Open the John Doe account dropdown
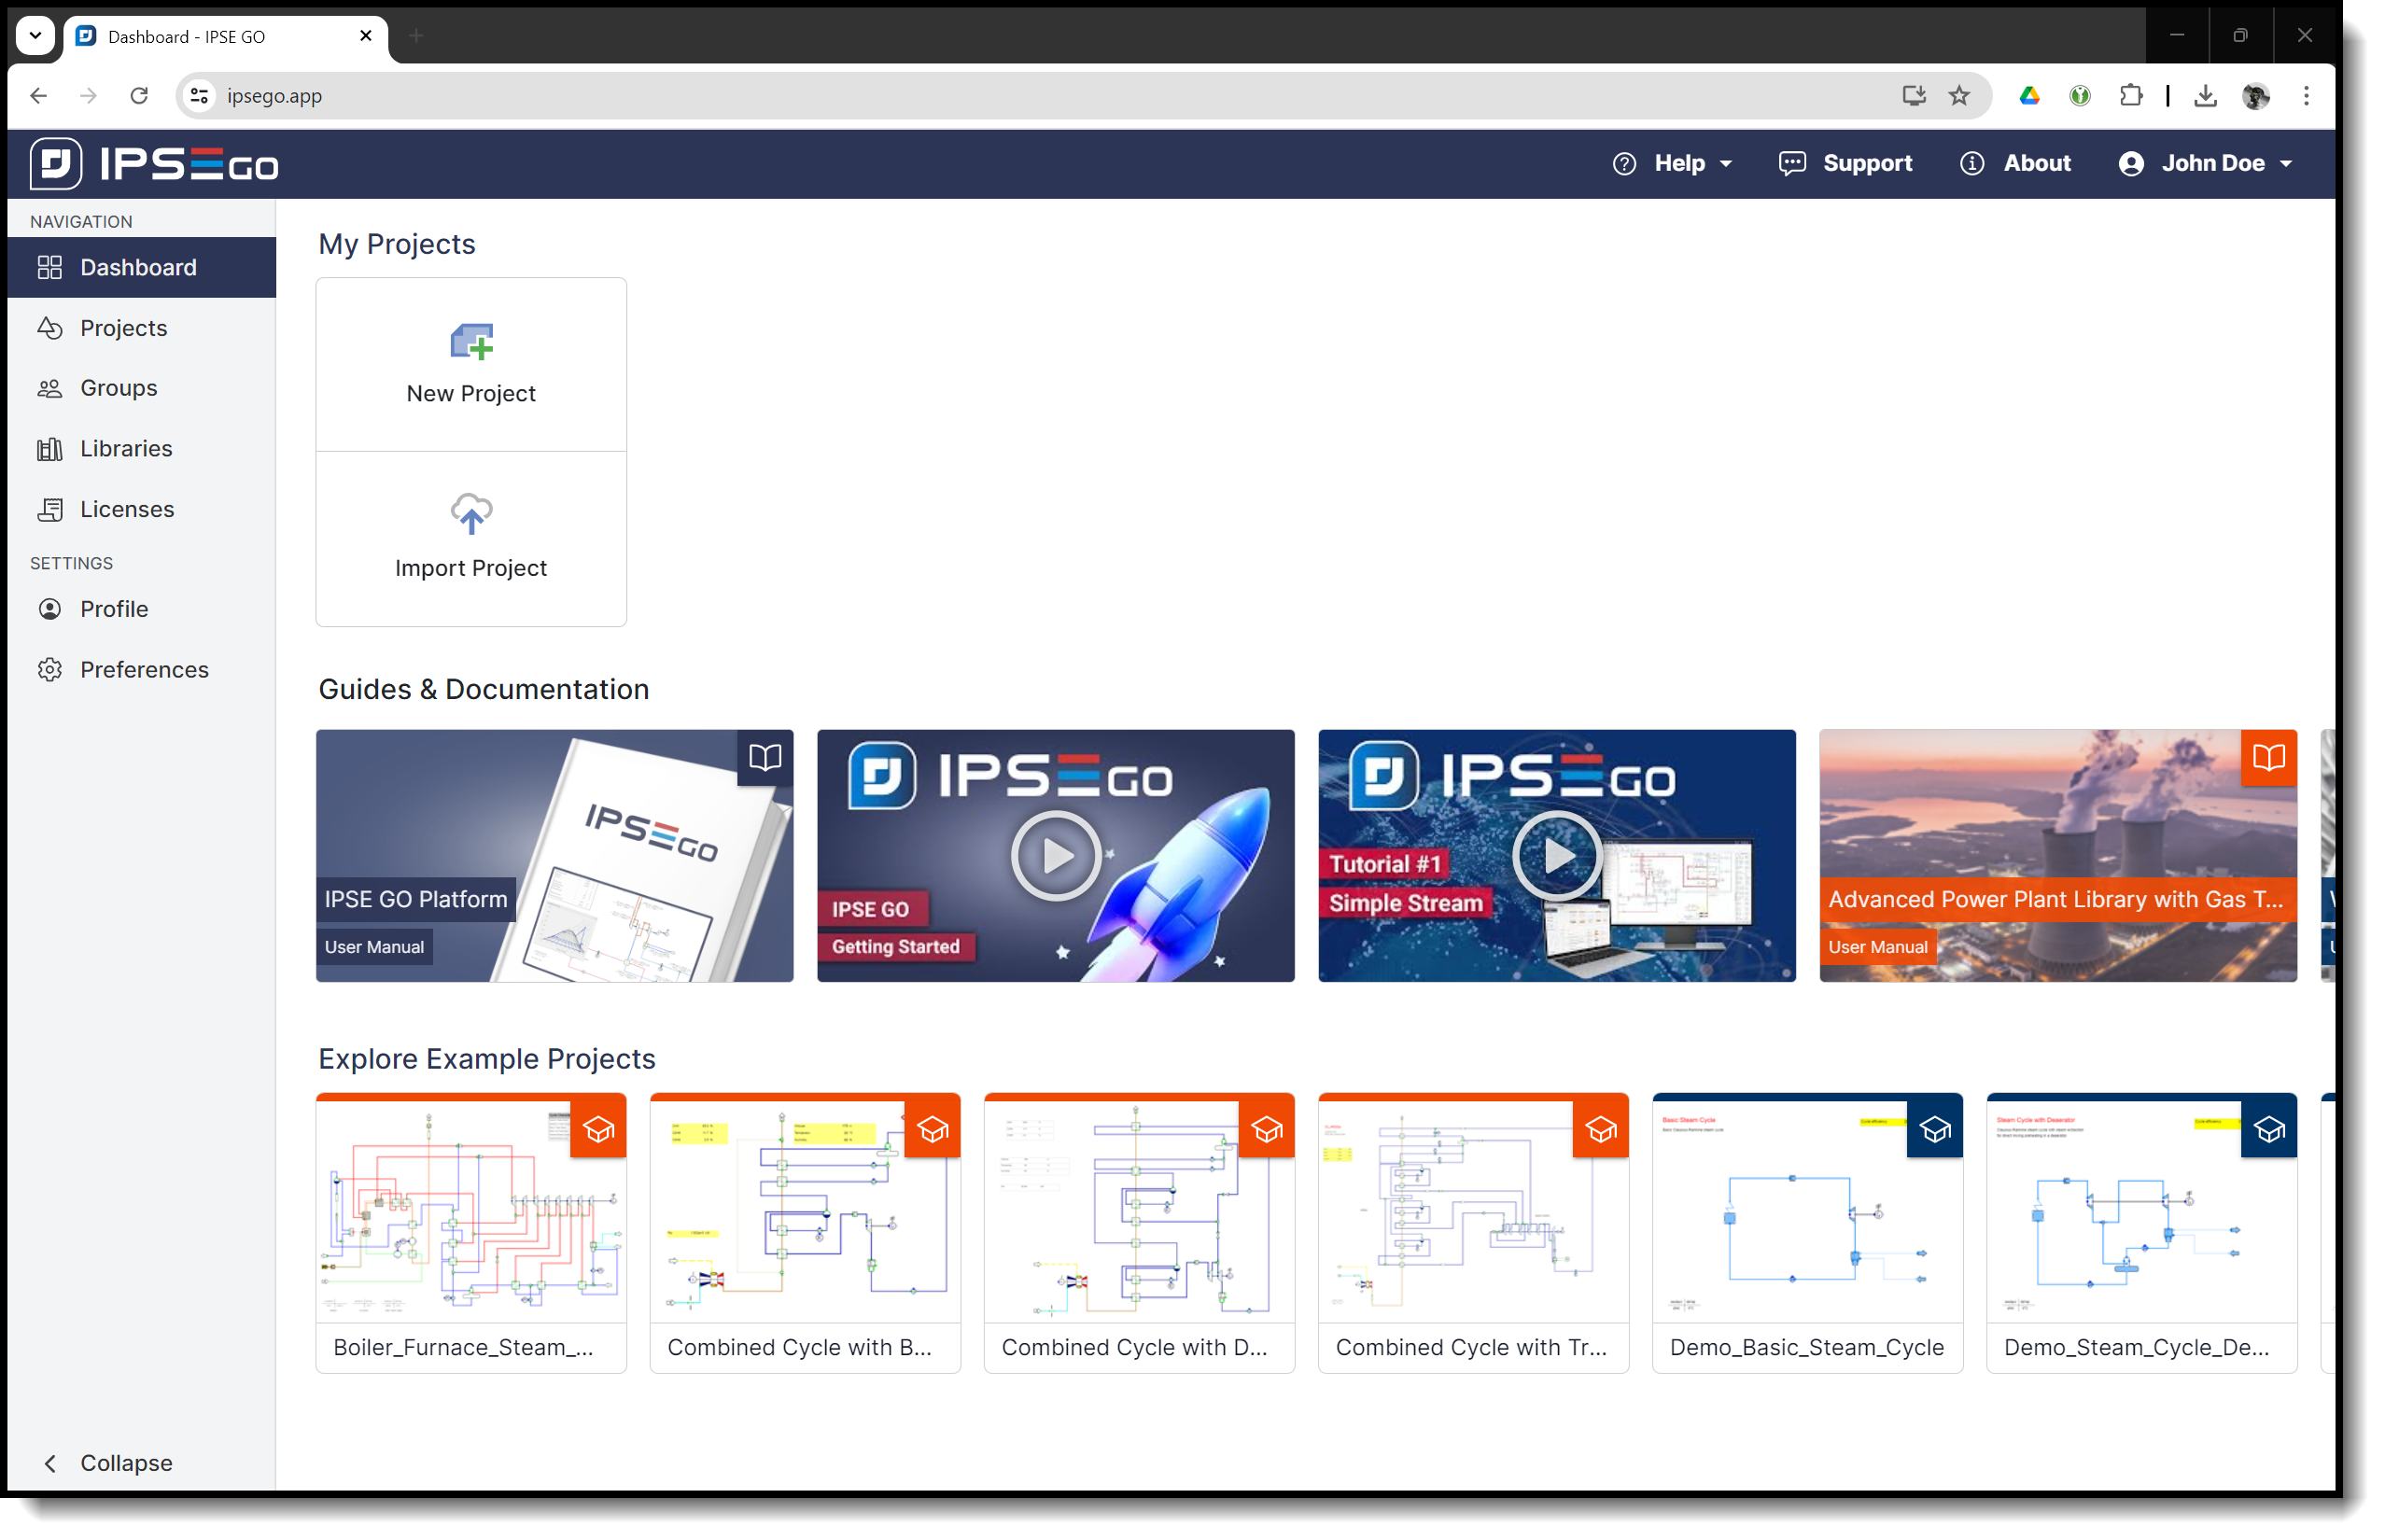This screenshot has width=2385, height=1540. click(2205, 163)
